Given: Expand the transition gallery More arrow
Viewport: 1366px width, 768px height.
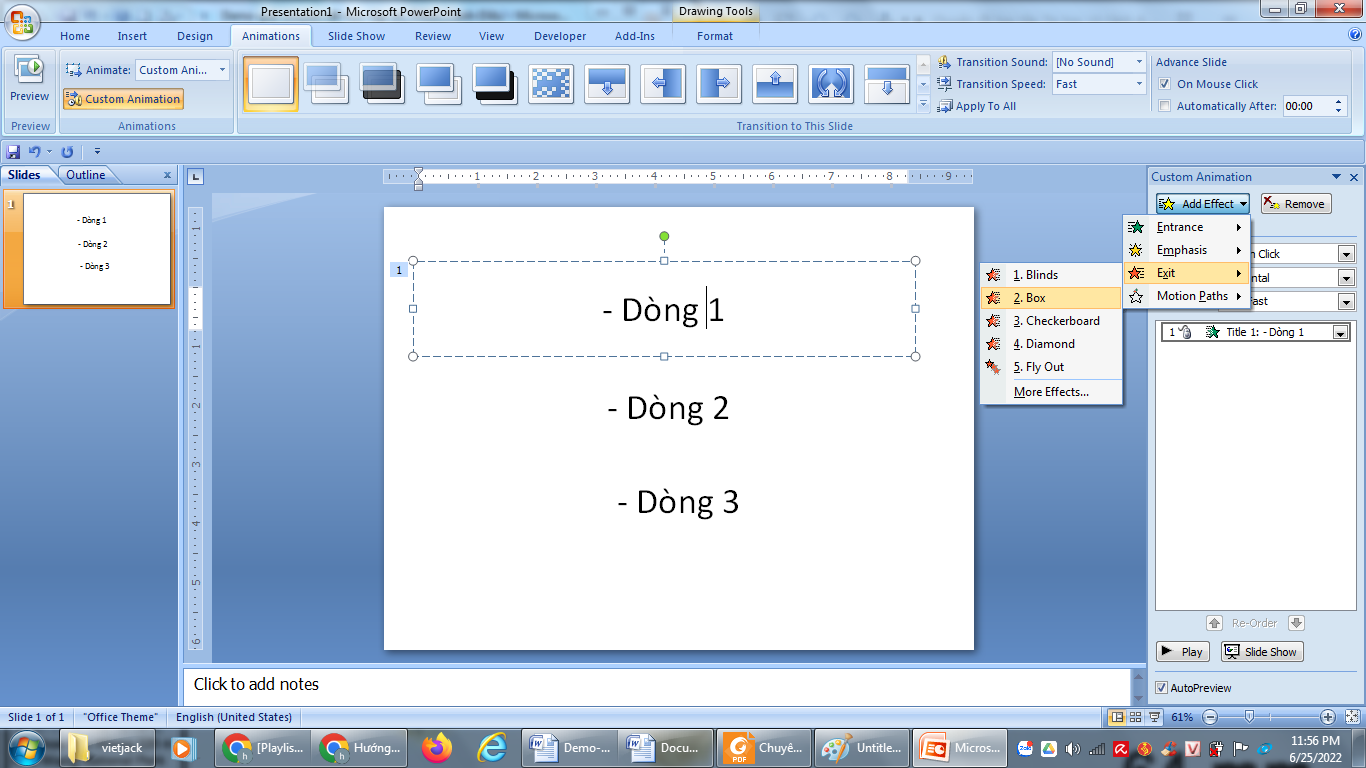Looking at the screenshot, I should pyautogui.click(x=923, y=103).
